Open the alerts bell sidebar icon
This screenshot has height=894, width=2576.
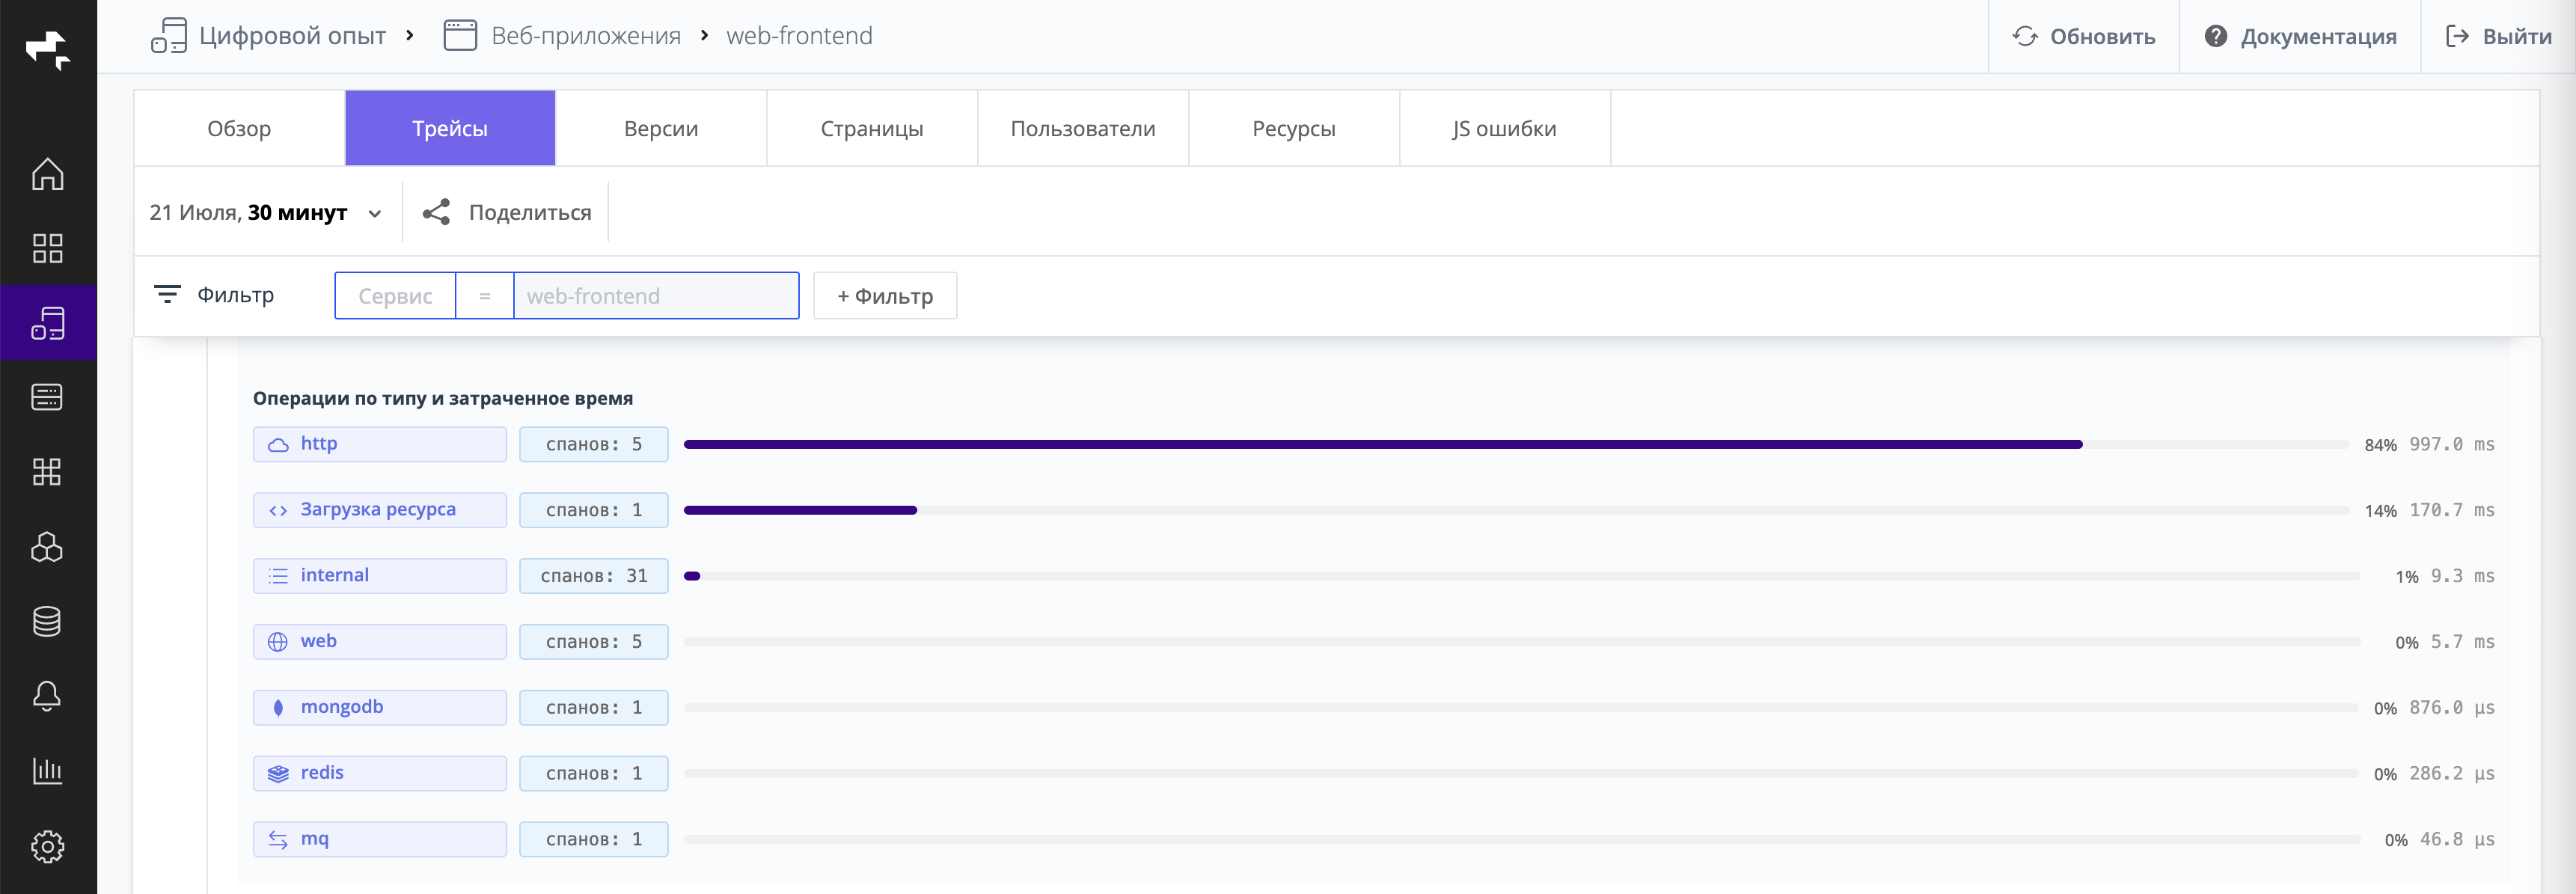pyautogui.click(x=47, y=696)
